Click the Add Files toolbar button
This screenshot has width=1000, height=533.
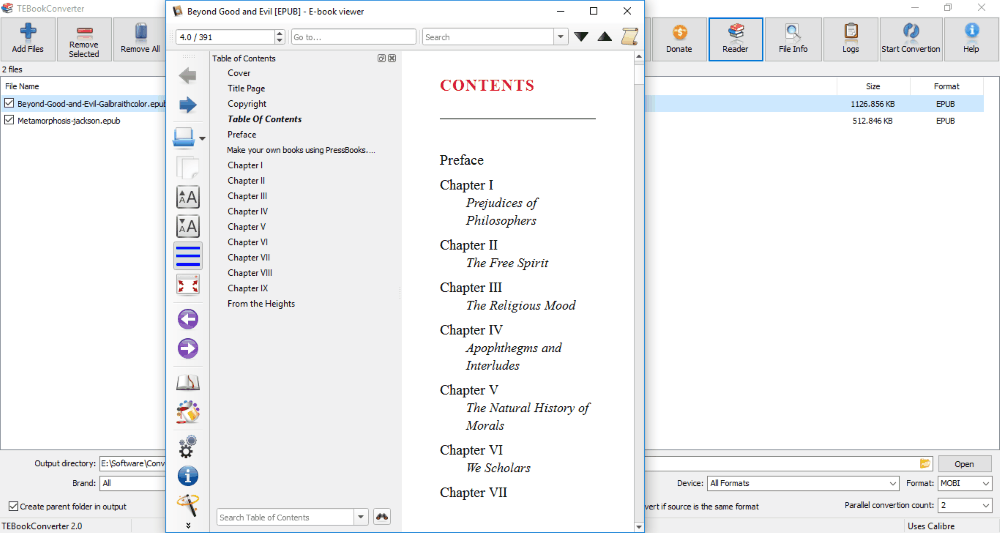click(28, 40)
